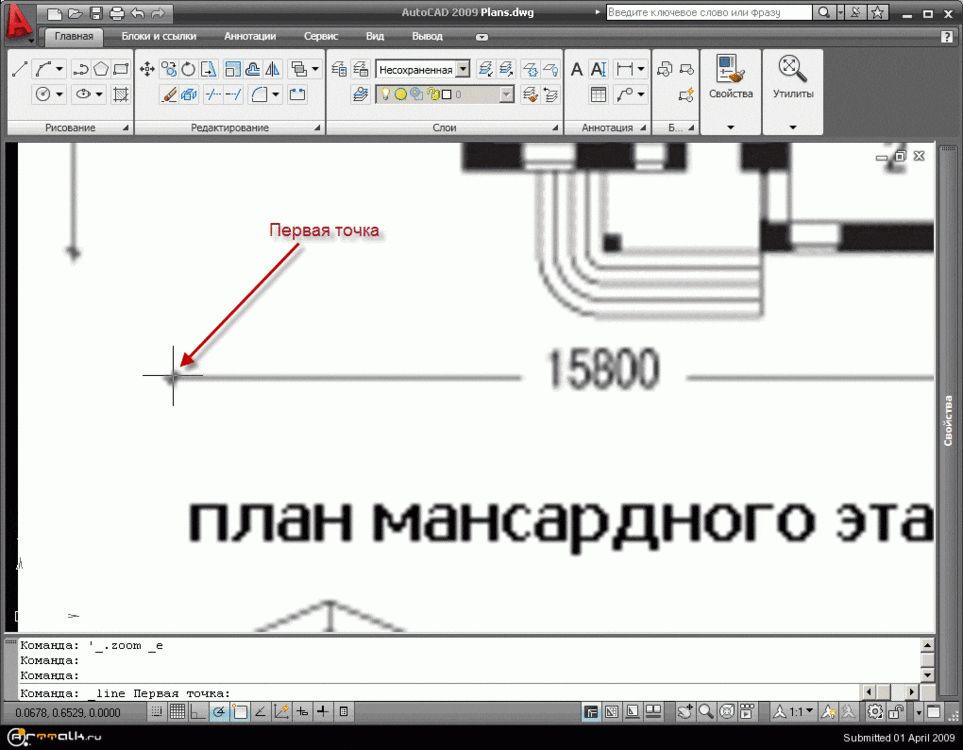Insert a table from Аннотация panel
The width and height of the screenshot is (963, 750).
598,95
